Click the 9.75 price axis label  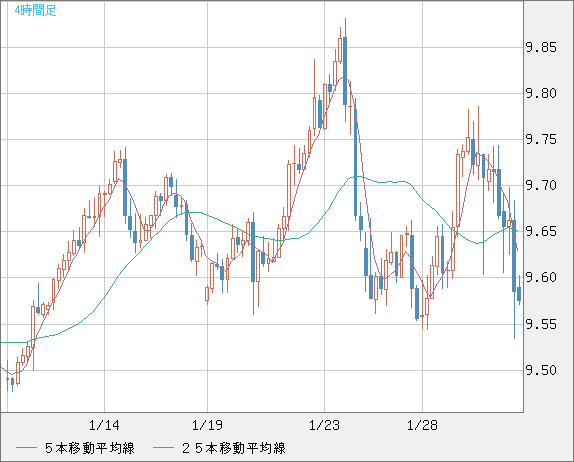[x=541, y=139]
